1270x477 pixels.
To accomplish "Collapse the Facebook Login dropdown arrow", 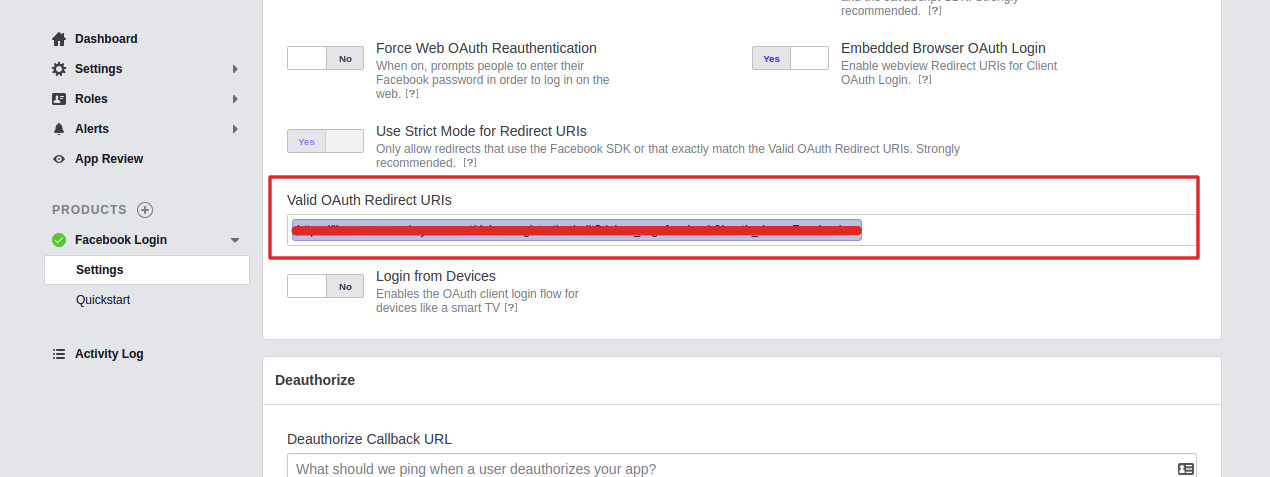I will (235, 240).
